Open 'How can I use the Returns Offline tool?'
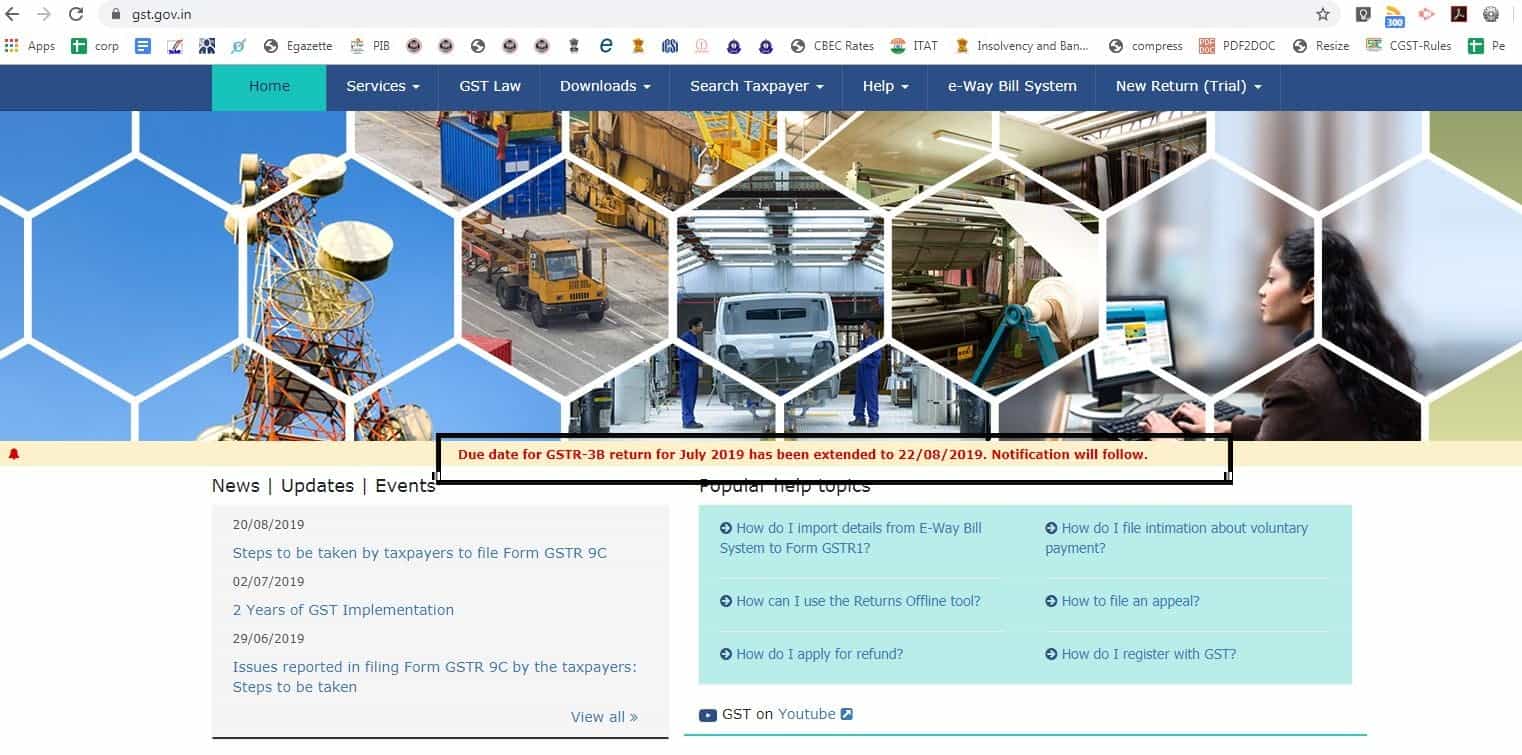Image resolution: width=1522 pixels, height=755 pixels. [x=850, y=601]
